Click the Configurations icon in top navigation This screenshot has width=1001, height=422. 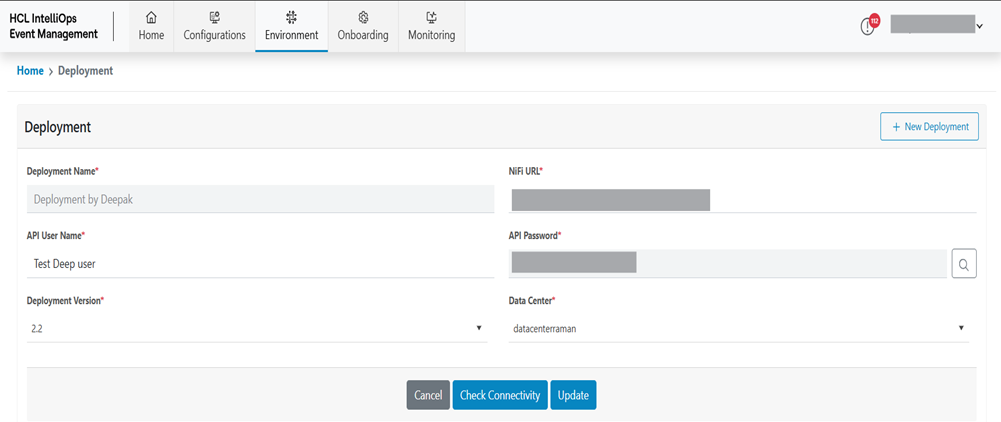214,17
